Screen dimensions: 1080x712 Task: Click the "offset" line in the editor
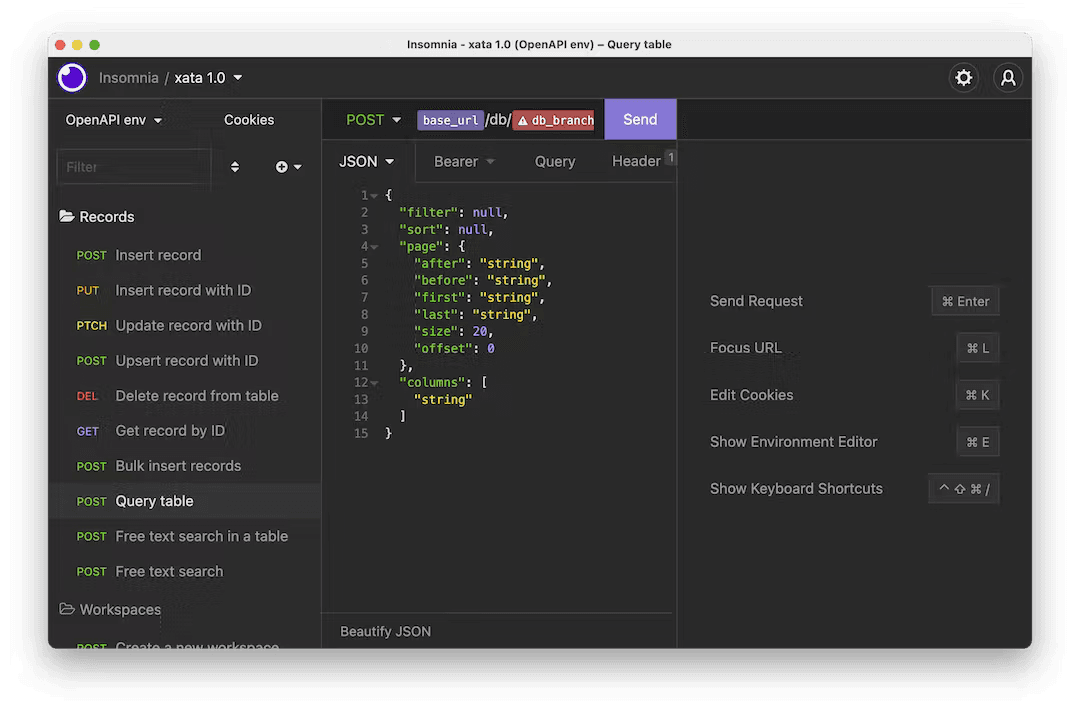[453, 348]
